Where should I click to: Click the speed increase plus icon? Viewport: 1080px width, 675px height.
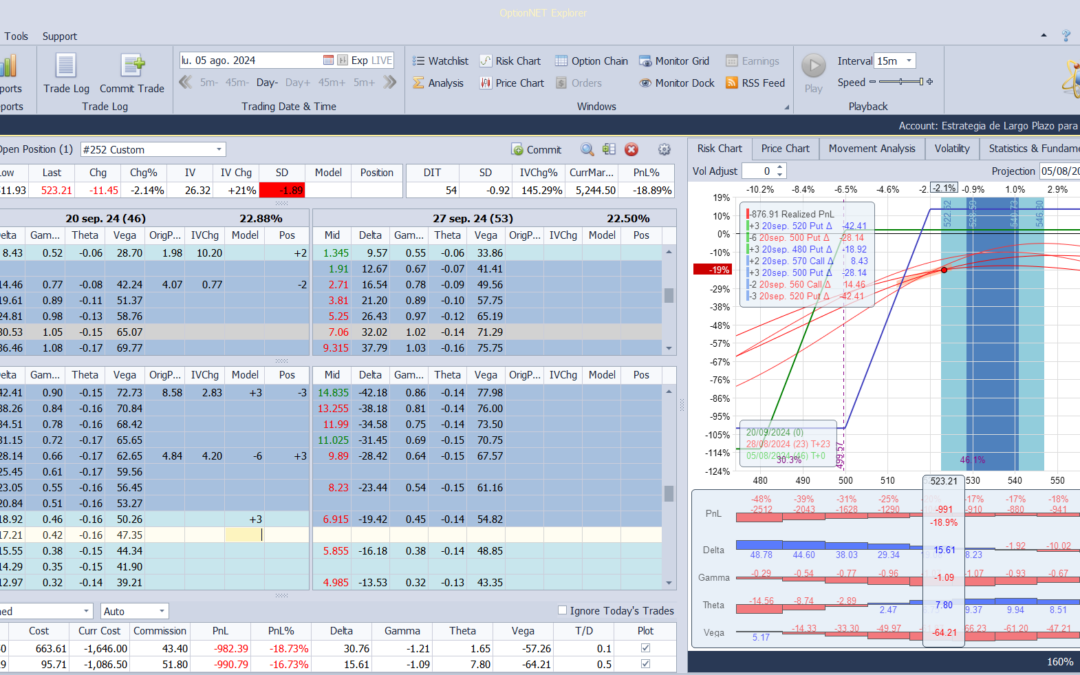tap(930, 82)
